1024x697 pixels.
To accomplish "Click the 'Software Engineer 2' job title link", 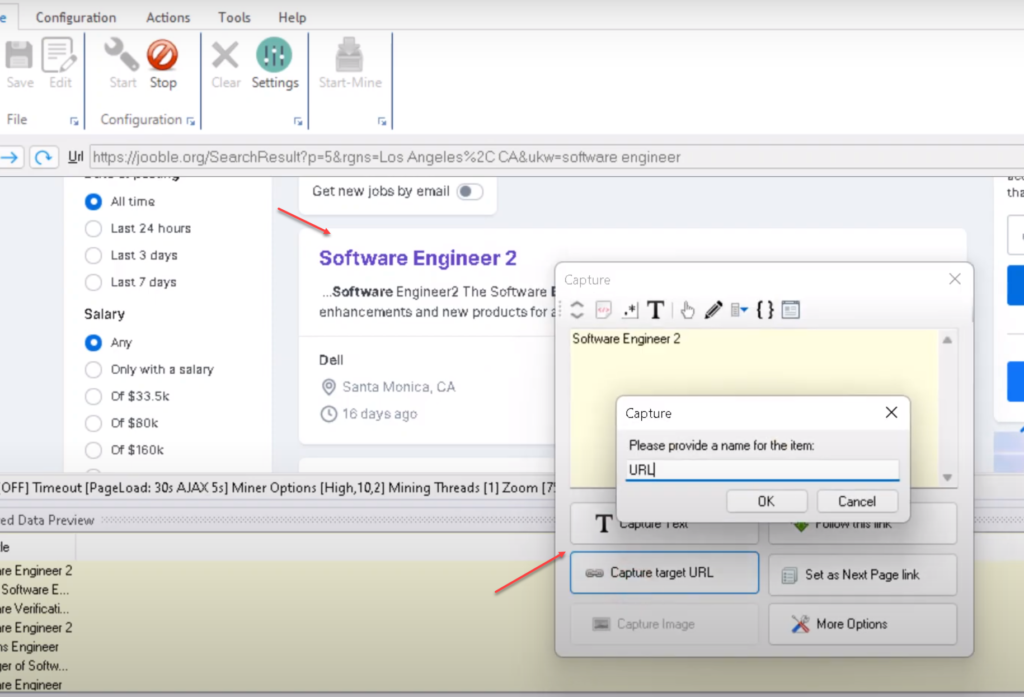I will coord(417,258).
